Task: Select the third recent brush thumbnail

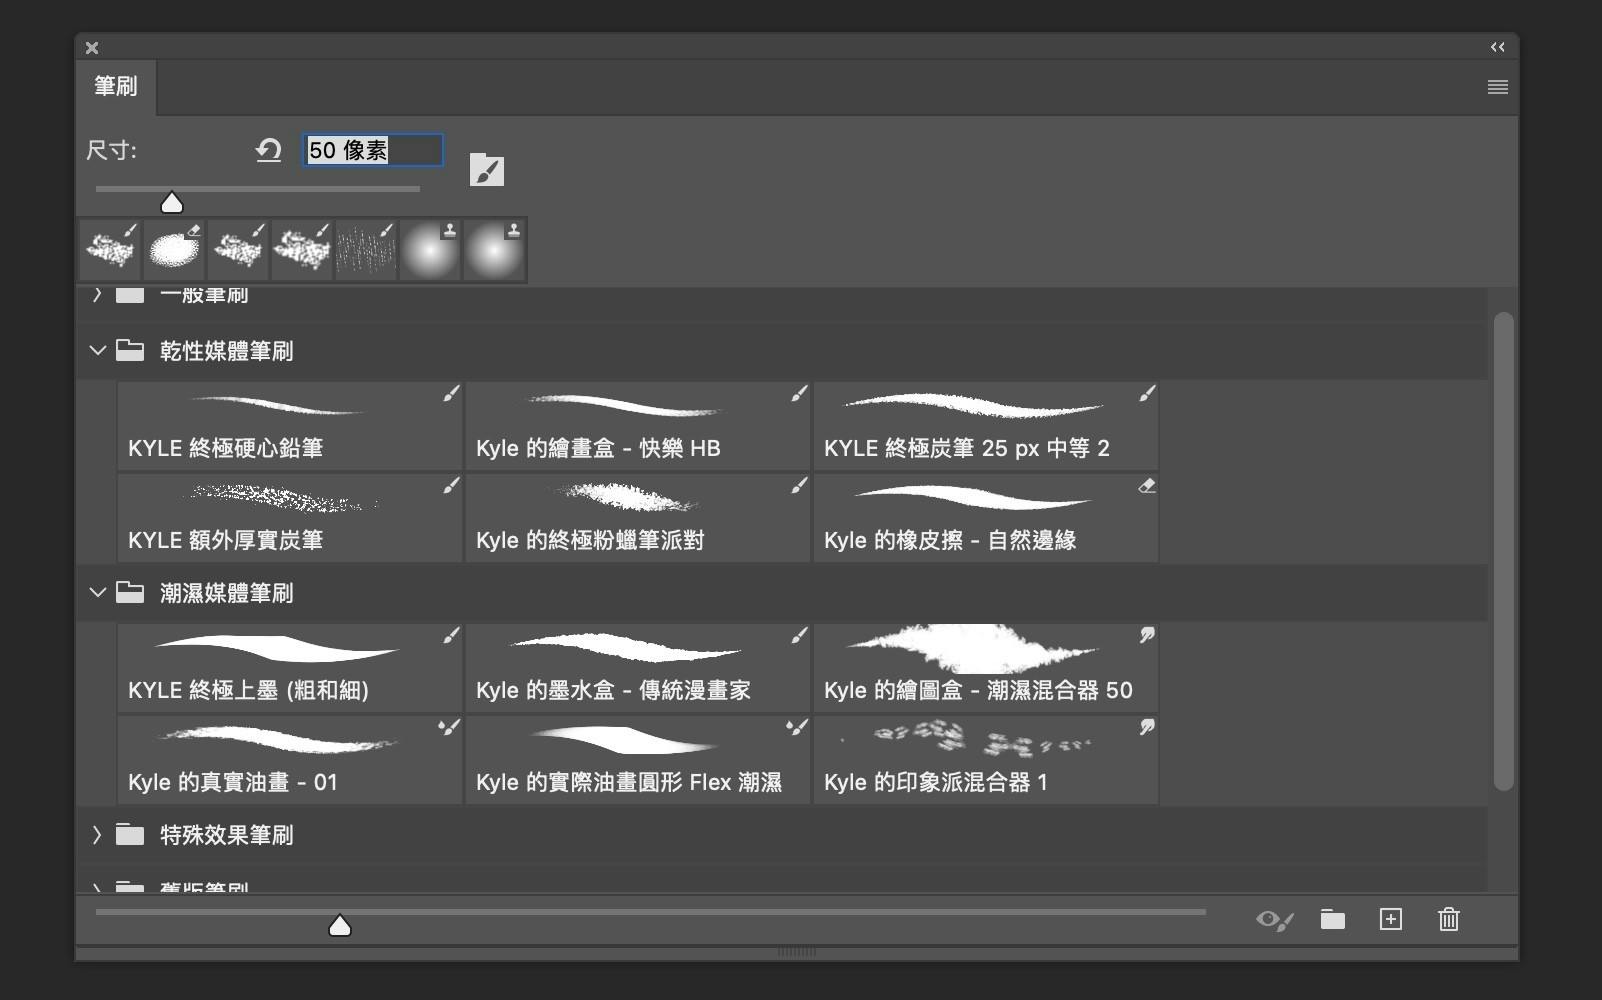Action: [x=238, y=250]
